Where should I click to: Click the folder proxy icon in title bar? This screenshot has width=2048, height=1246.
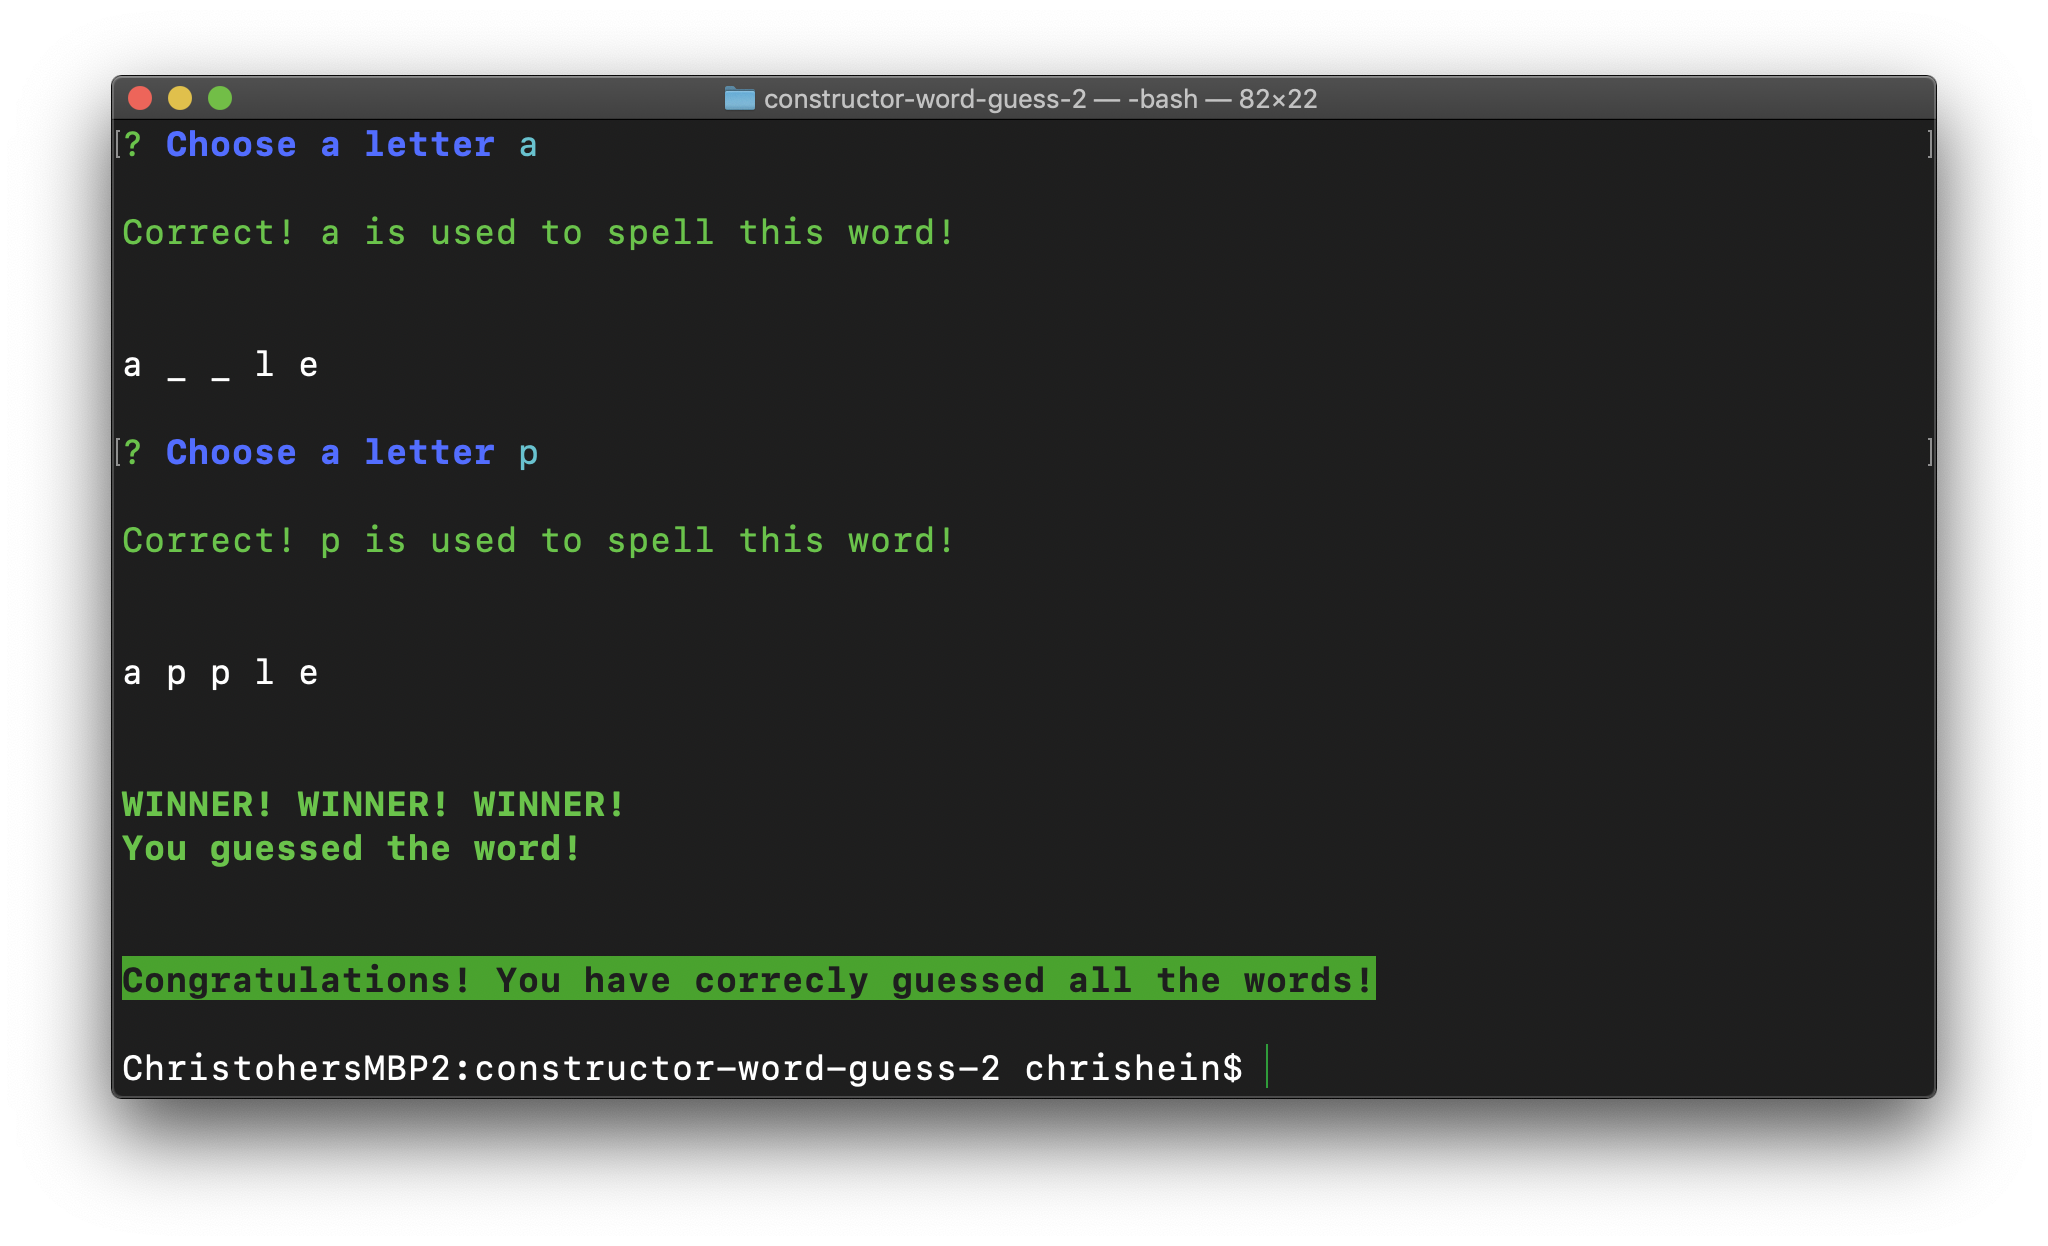point(739,98)
